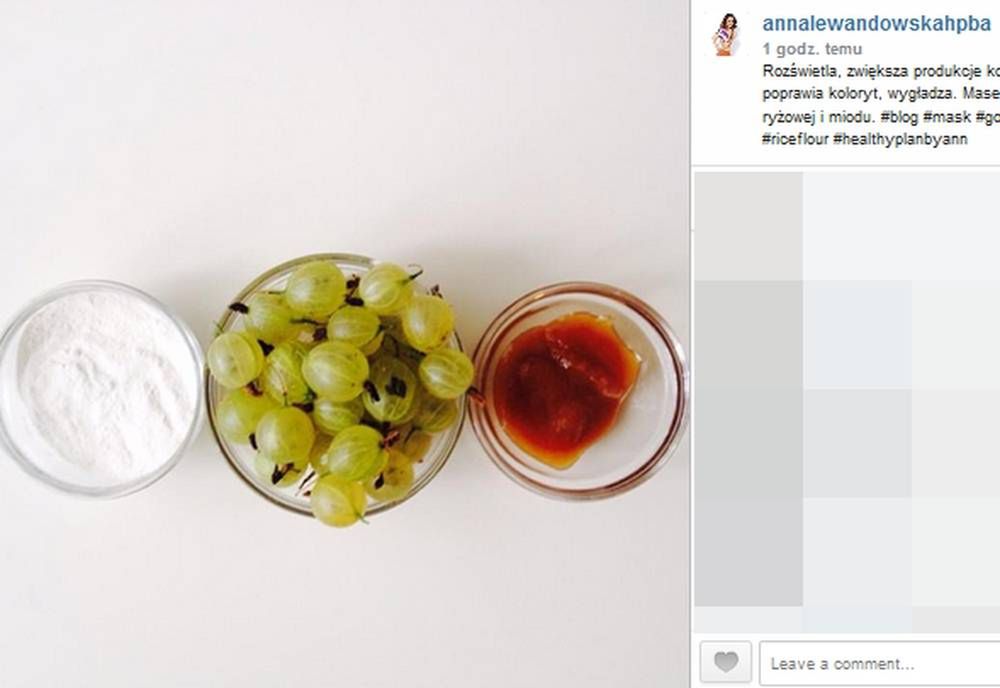Screen dimensions: 1000x688
Task: Click caption text 'ryżowej i miodu'
Action: (x=819, y=117)
